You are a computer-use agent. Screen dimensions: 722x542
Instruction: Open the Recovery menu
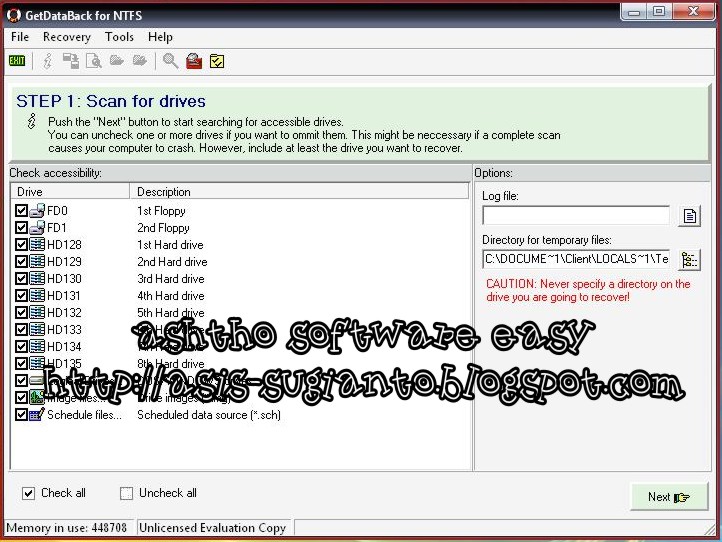(67, 37)
